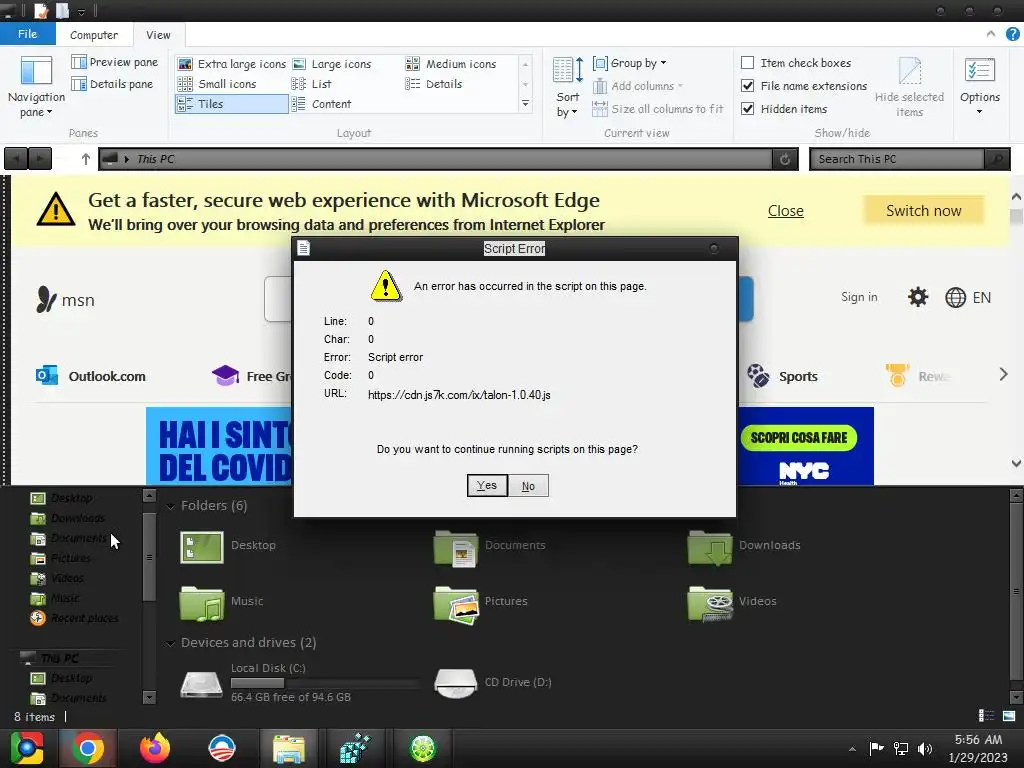Image resolution: width=1024 pixels, height=768 pixels.
Task: Advance msn shortcuts with right arrow
Action: pyautogui.click(x=1003, y=375)
